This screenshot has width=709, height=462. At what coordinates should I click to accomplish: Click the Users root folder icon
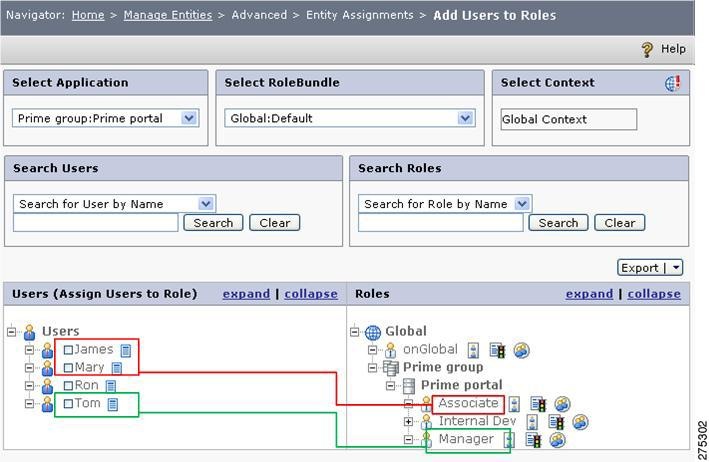point(30,332)
